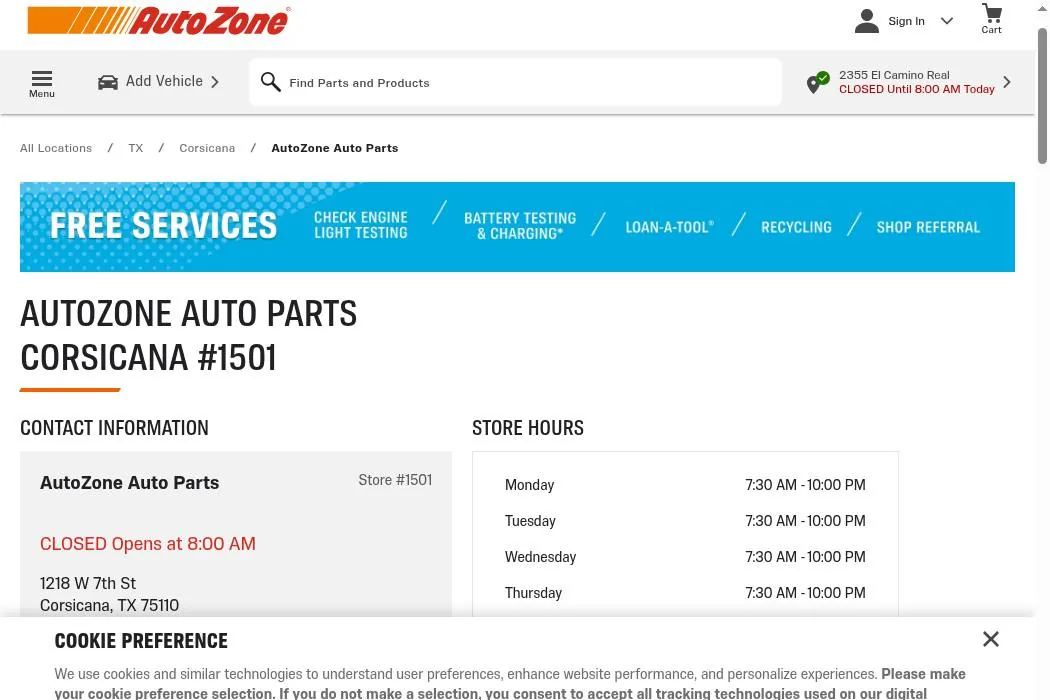
Task: Click Shop Referral in the free services banner
Action: point(928,227)
